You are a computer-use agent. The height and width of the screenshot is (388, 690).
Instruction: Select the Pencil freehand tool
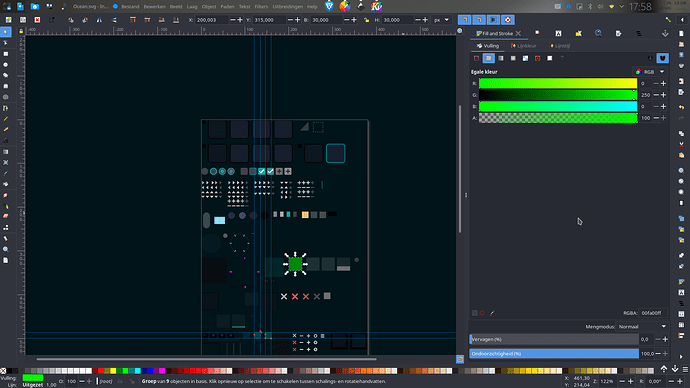pos(5,119)
